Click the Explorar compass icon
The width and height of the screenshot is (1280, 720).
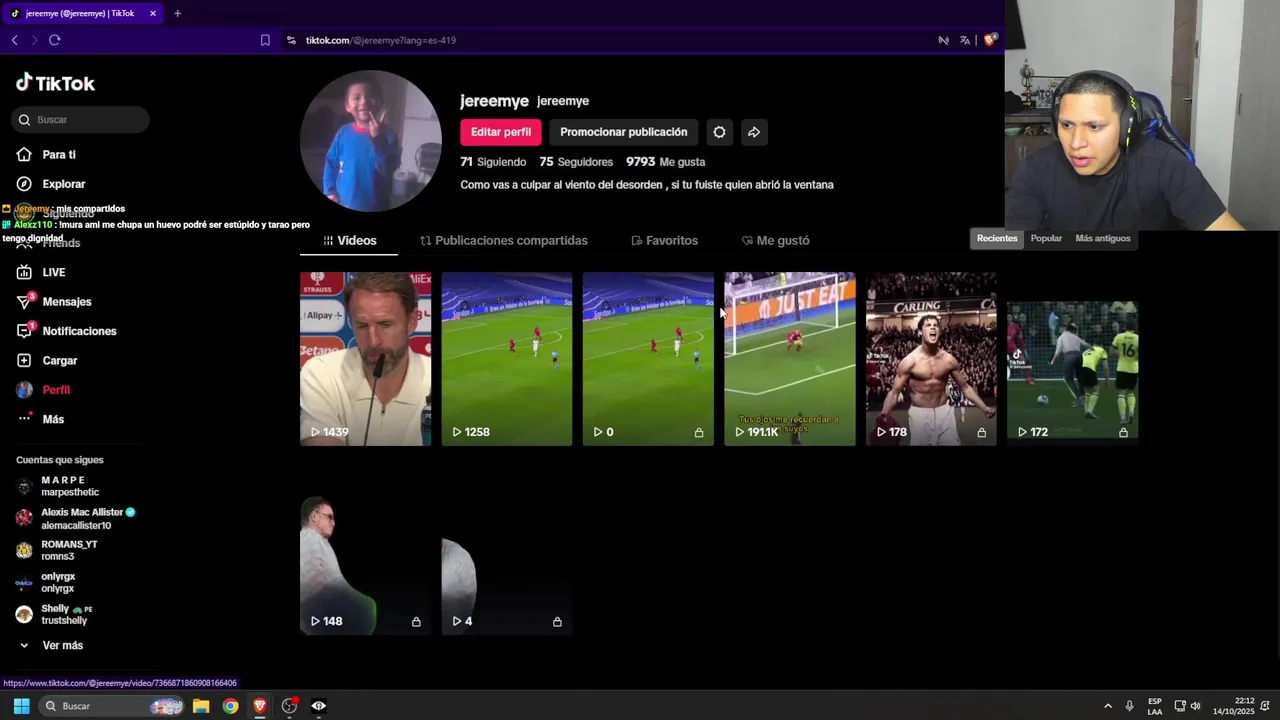coord(25,184)
